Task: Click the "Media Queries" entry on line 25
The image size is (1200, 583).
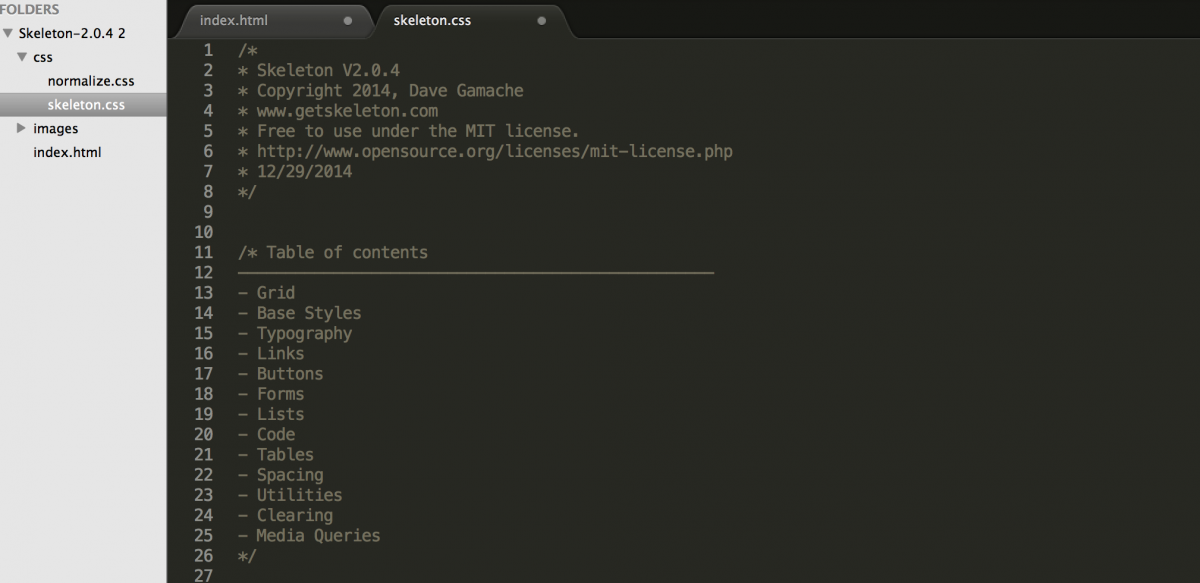Action: point(318,535)
